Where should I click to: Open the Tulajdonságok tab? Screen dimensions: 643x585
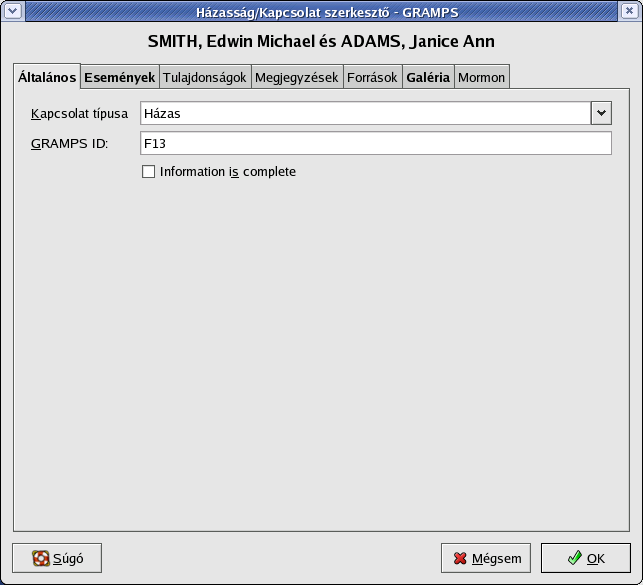204,77
